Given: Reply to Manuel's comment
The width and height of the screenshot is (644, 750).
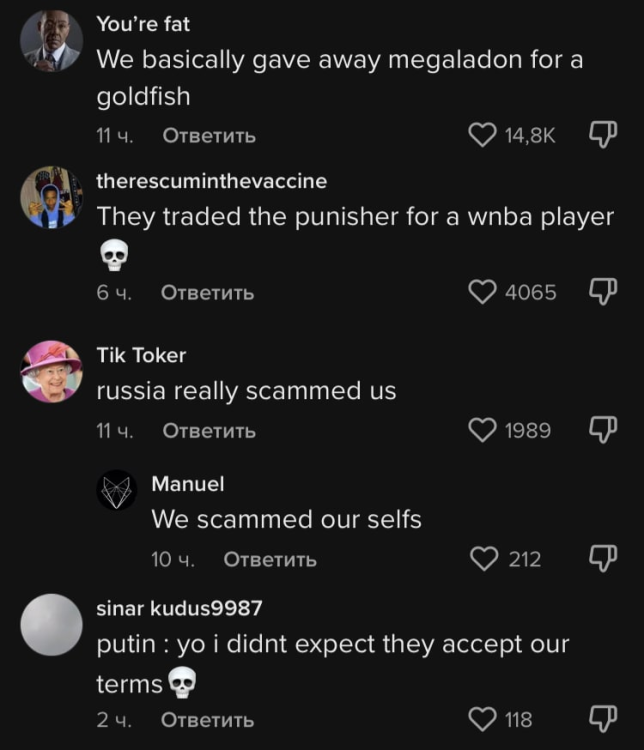Looking at the screenshot, I should [270, 559].
